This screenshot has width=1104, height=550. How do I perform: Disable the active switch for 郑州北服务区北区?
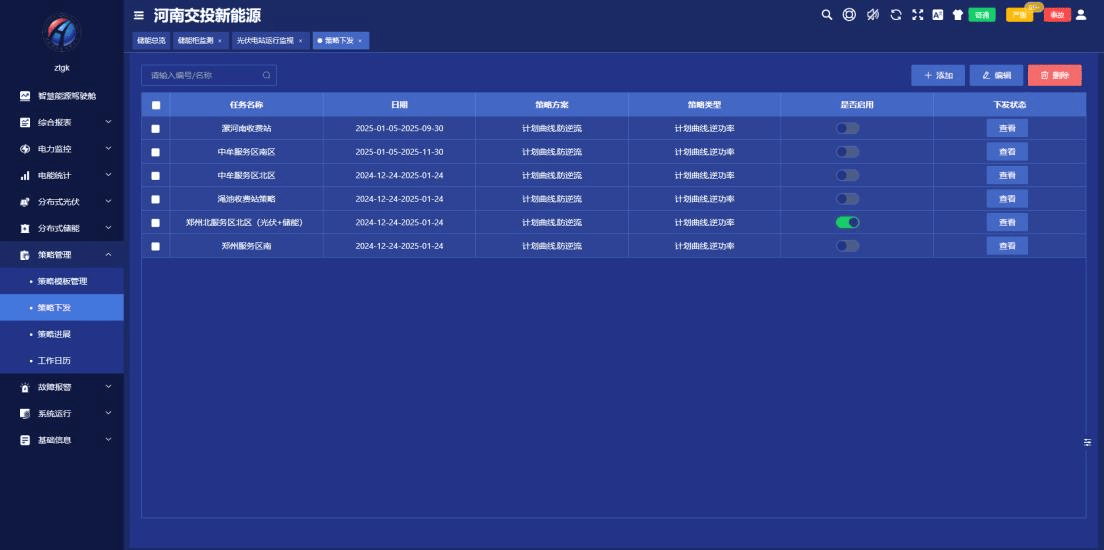pyautogui.click(x=847, y=223)
